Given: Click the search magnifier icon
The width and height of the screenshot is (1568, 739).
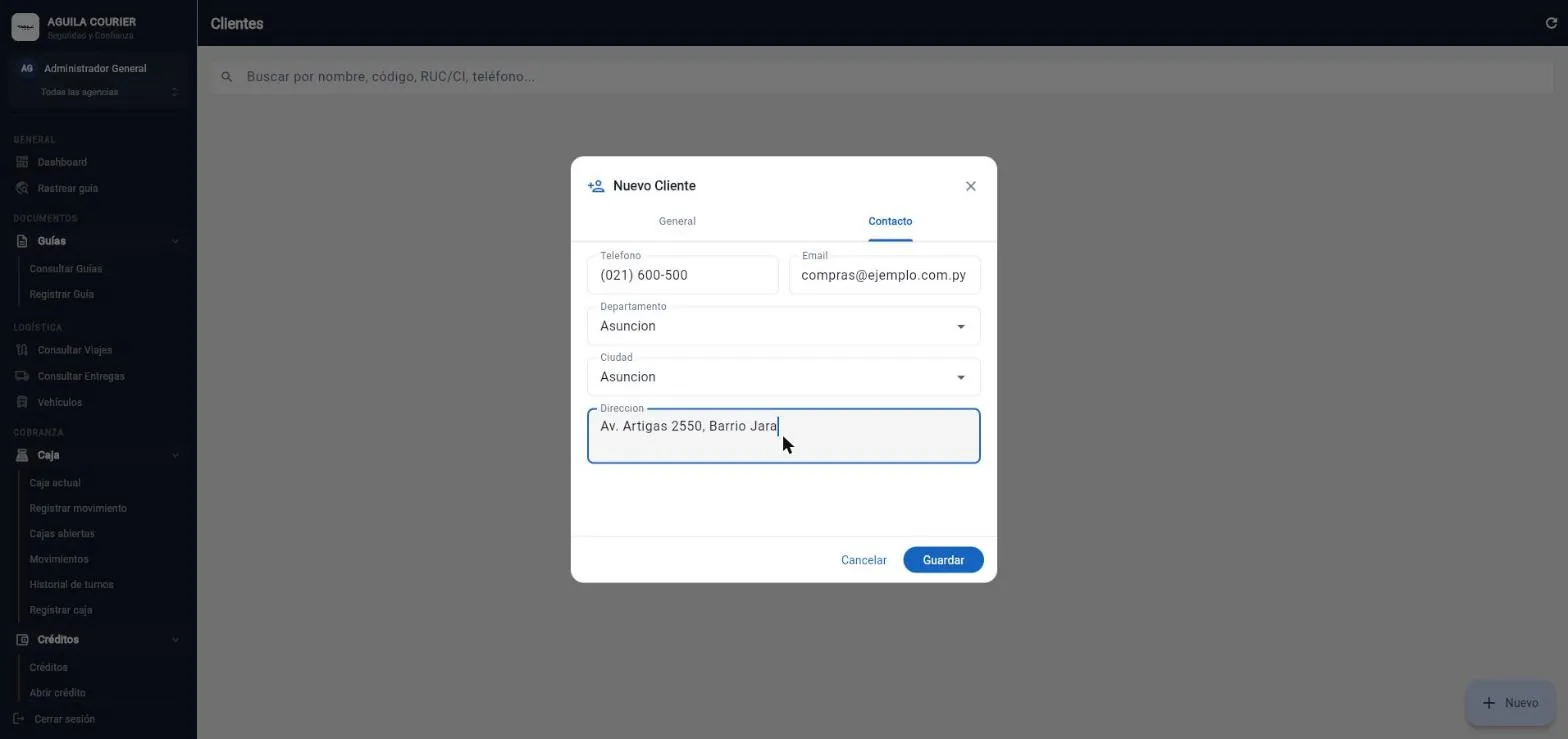Looking at the screenshot, I should click(227, 77).
